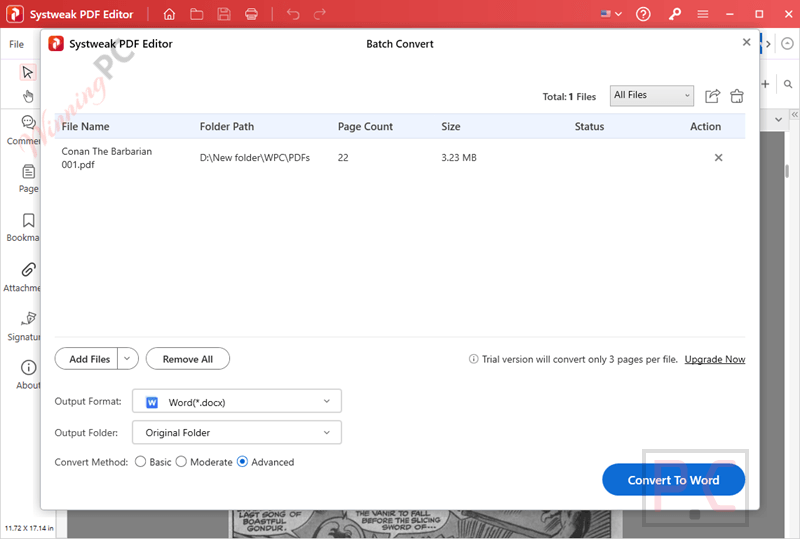Open the Signature panel in sidebar

click(x=24, y=327)
